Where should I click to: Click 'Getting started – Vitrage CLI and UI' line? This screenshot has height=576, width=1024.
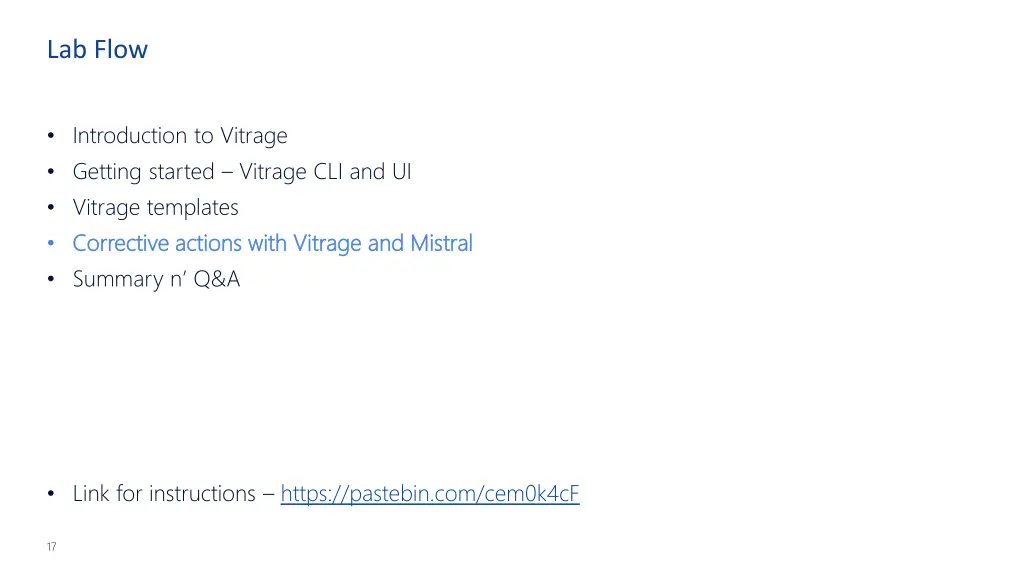(242, 172)
